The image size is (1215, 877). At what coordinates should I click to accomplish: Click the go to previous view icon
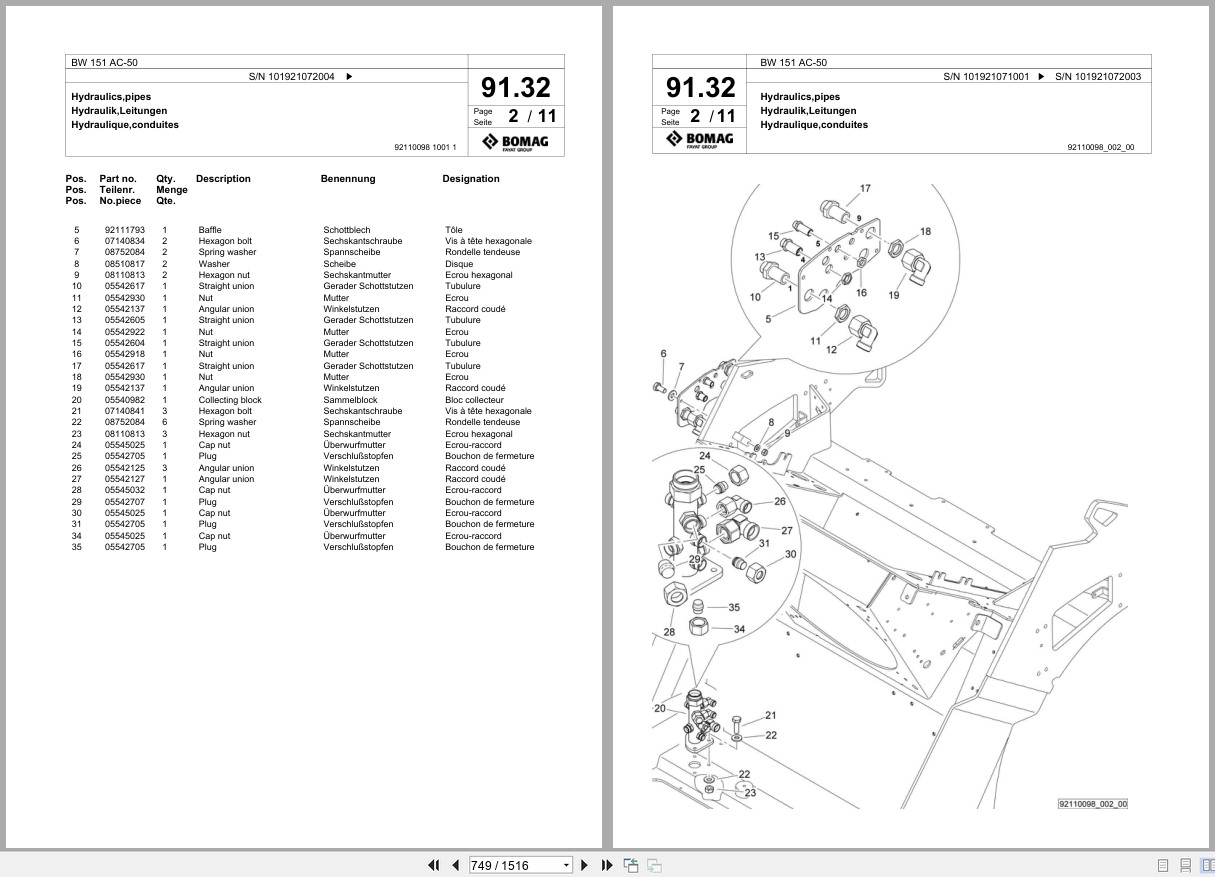[x=631, y=865]
